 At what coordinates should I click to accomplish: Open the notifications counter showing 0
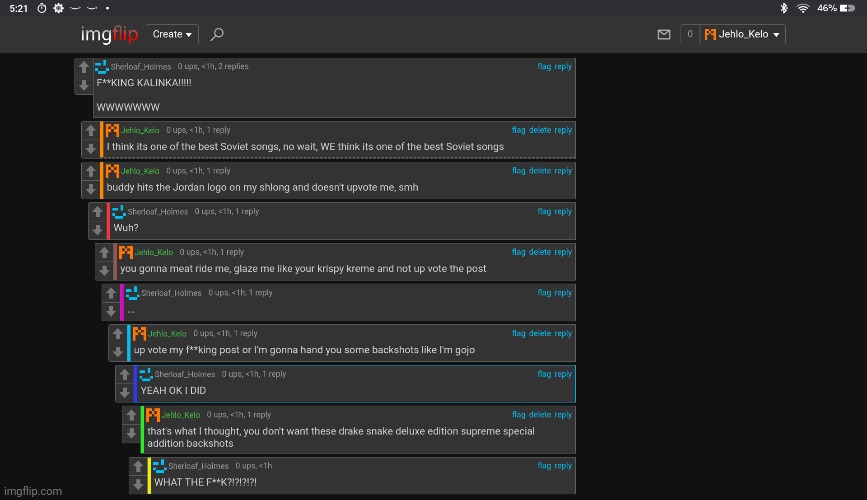(x=689, y=34)
